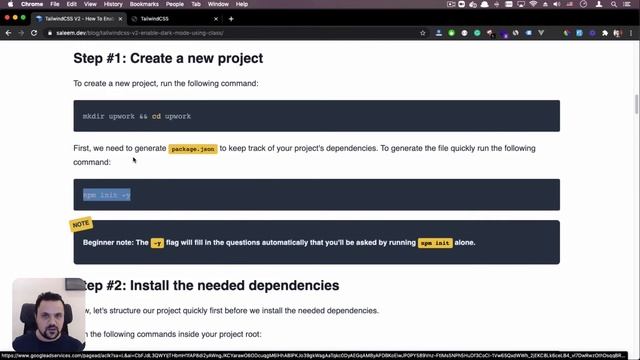Click the page vertical scrollbar thumb
The image size is (640, 360).
(x=636, y=104)
